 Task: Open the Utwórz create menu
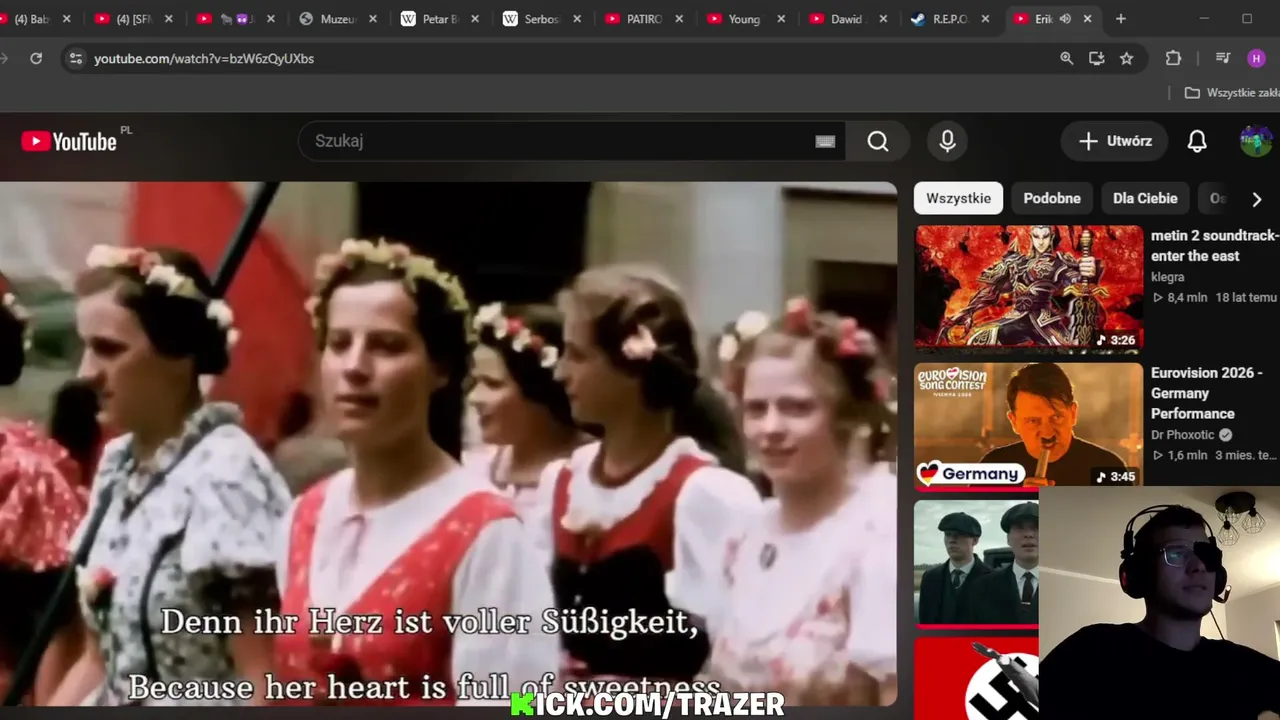(1115, 141)
